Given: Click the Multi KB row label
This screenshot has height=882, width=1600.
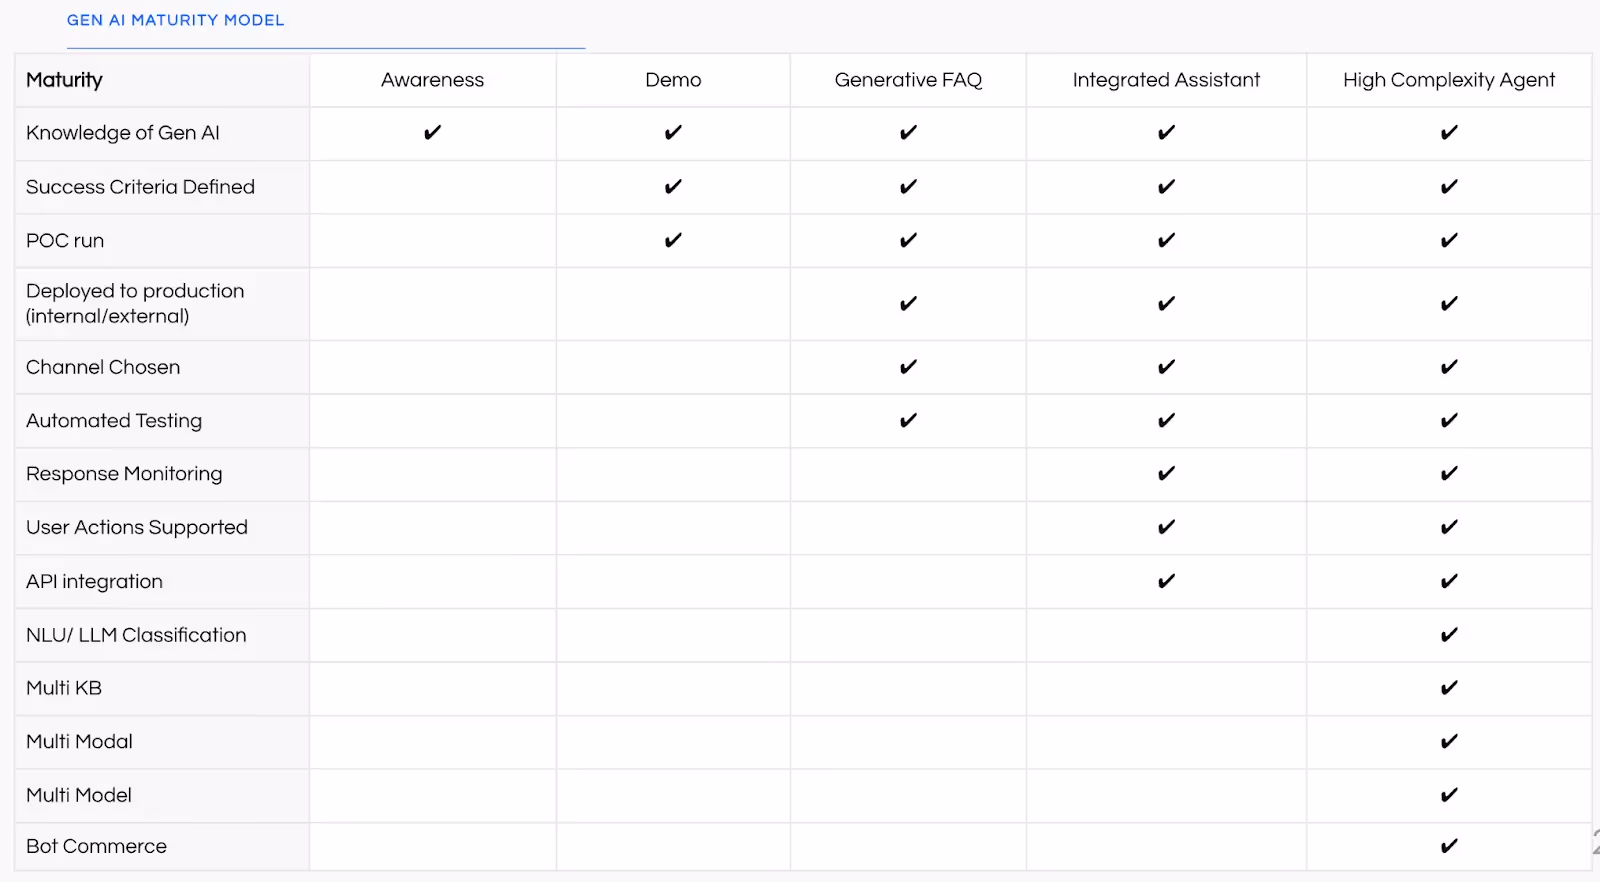Looking at the screenshot, I should pos(64,688).
